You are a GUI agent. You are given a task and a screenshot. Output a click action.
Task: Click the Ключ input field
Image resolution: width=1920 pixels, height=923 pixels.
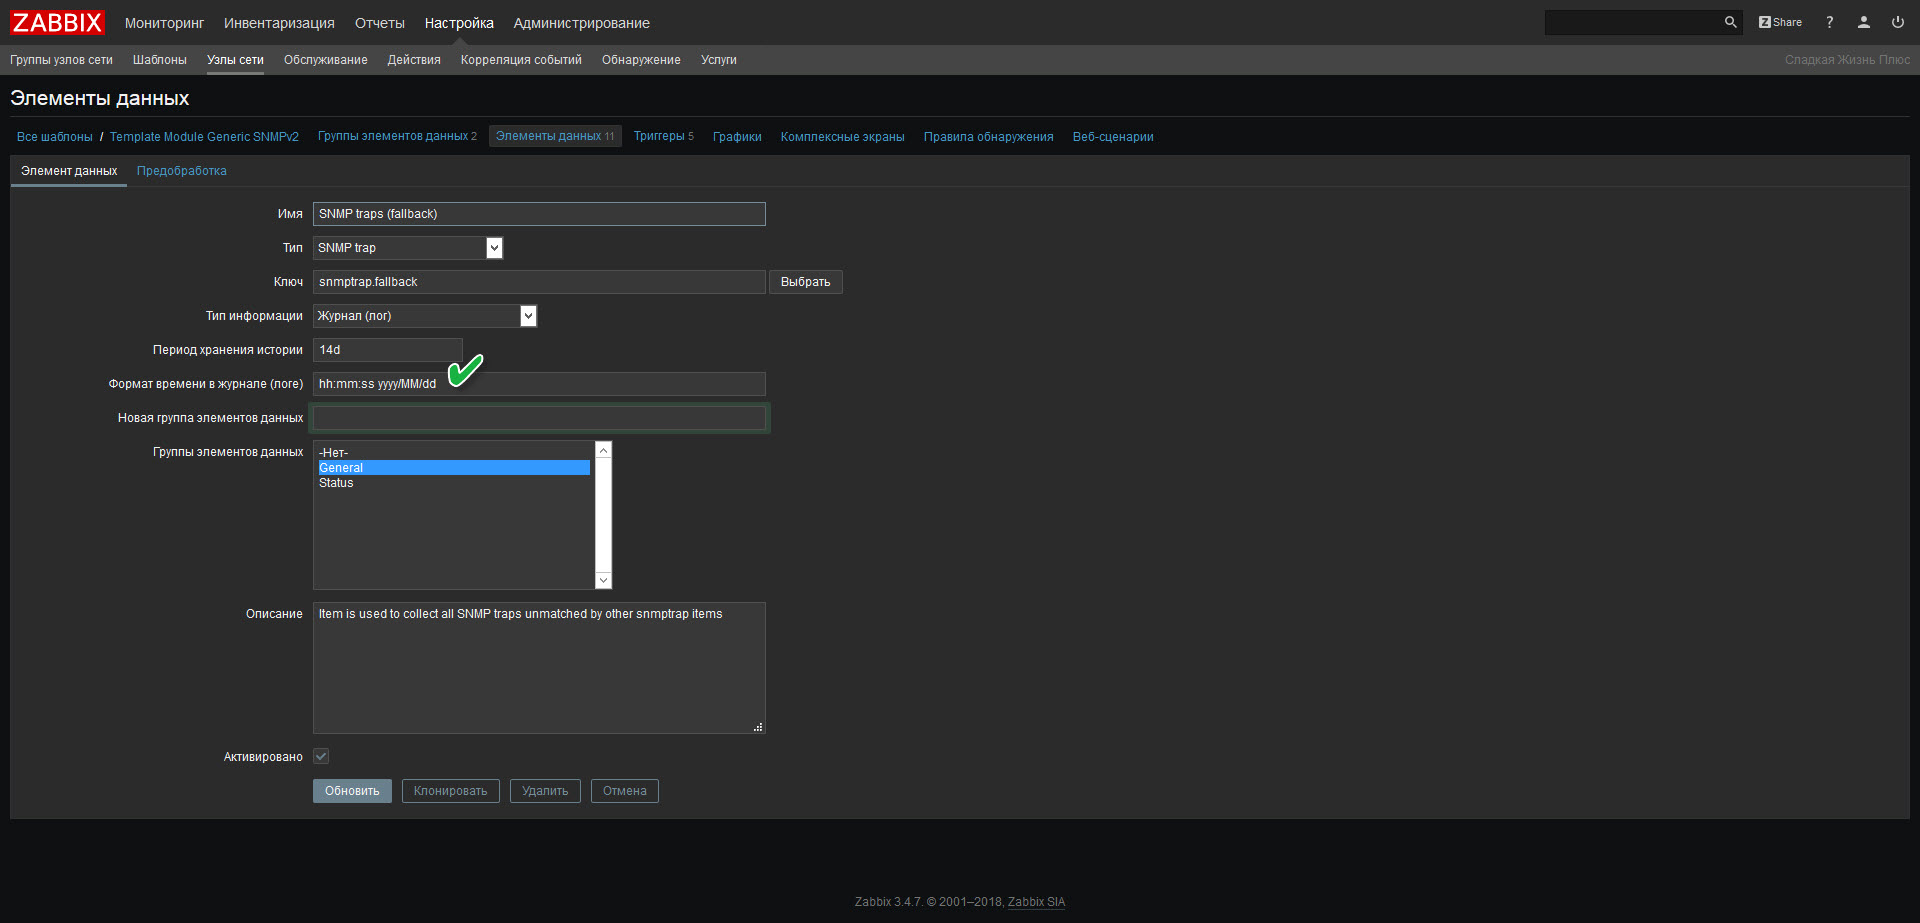coord(539,282)
